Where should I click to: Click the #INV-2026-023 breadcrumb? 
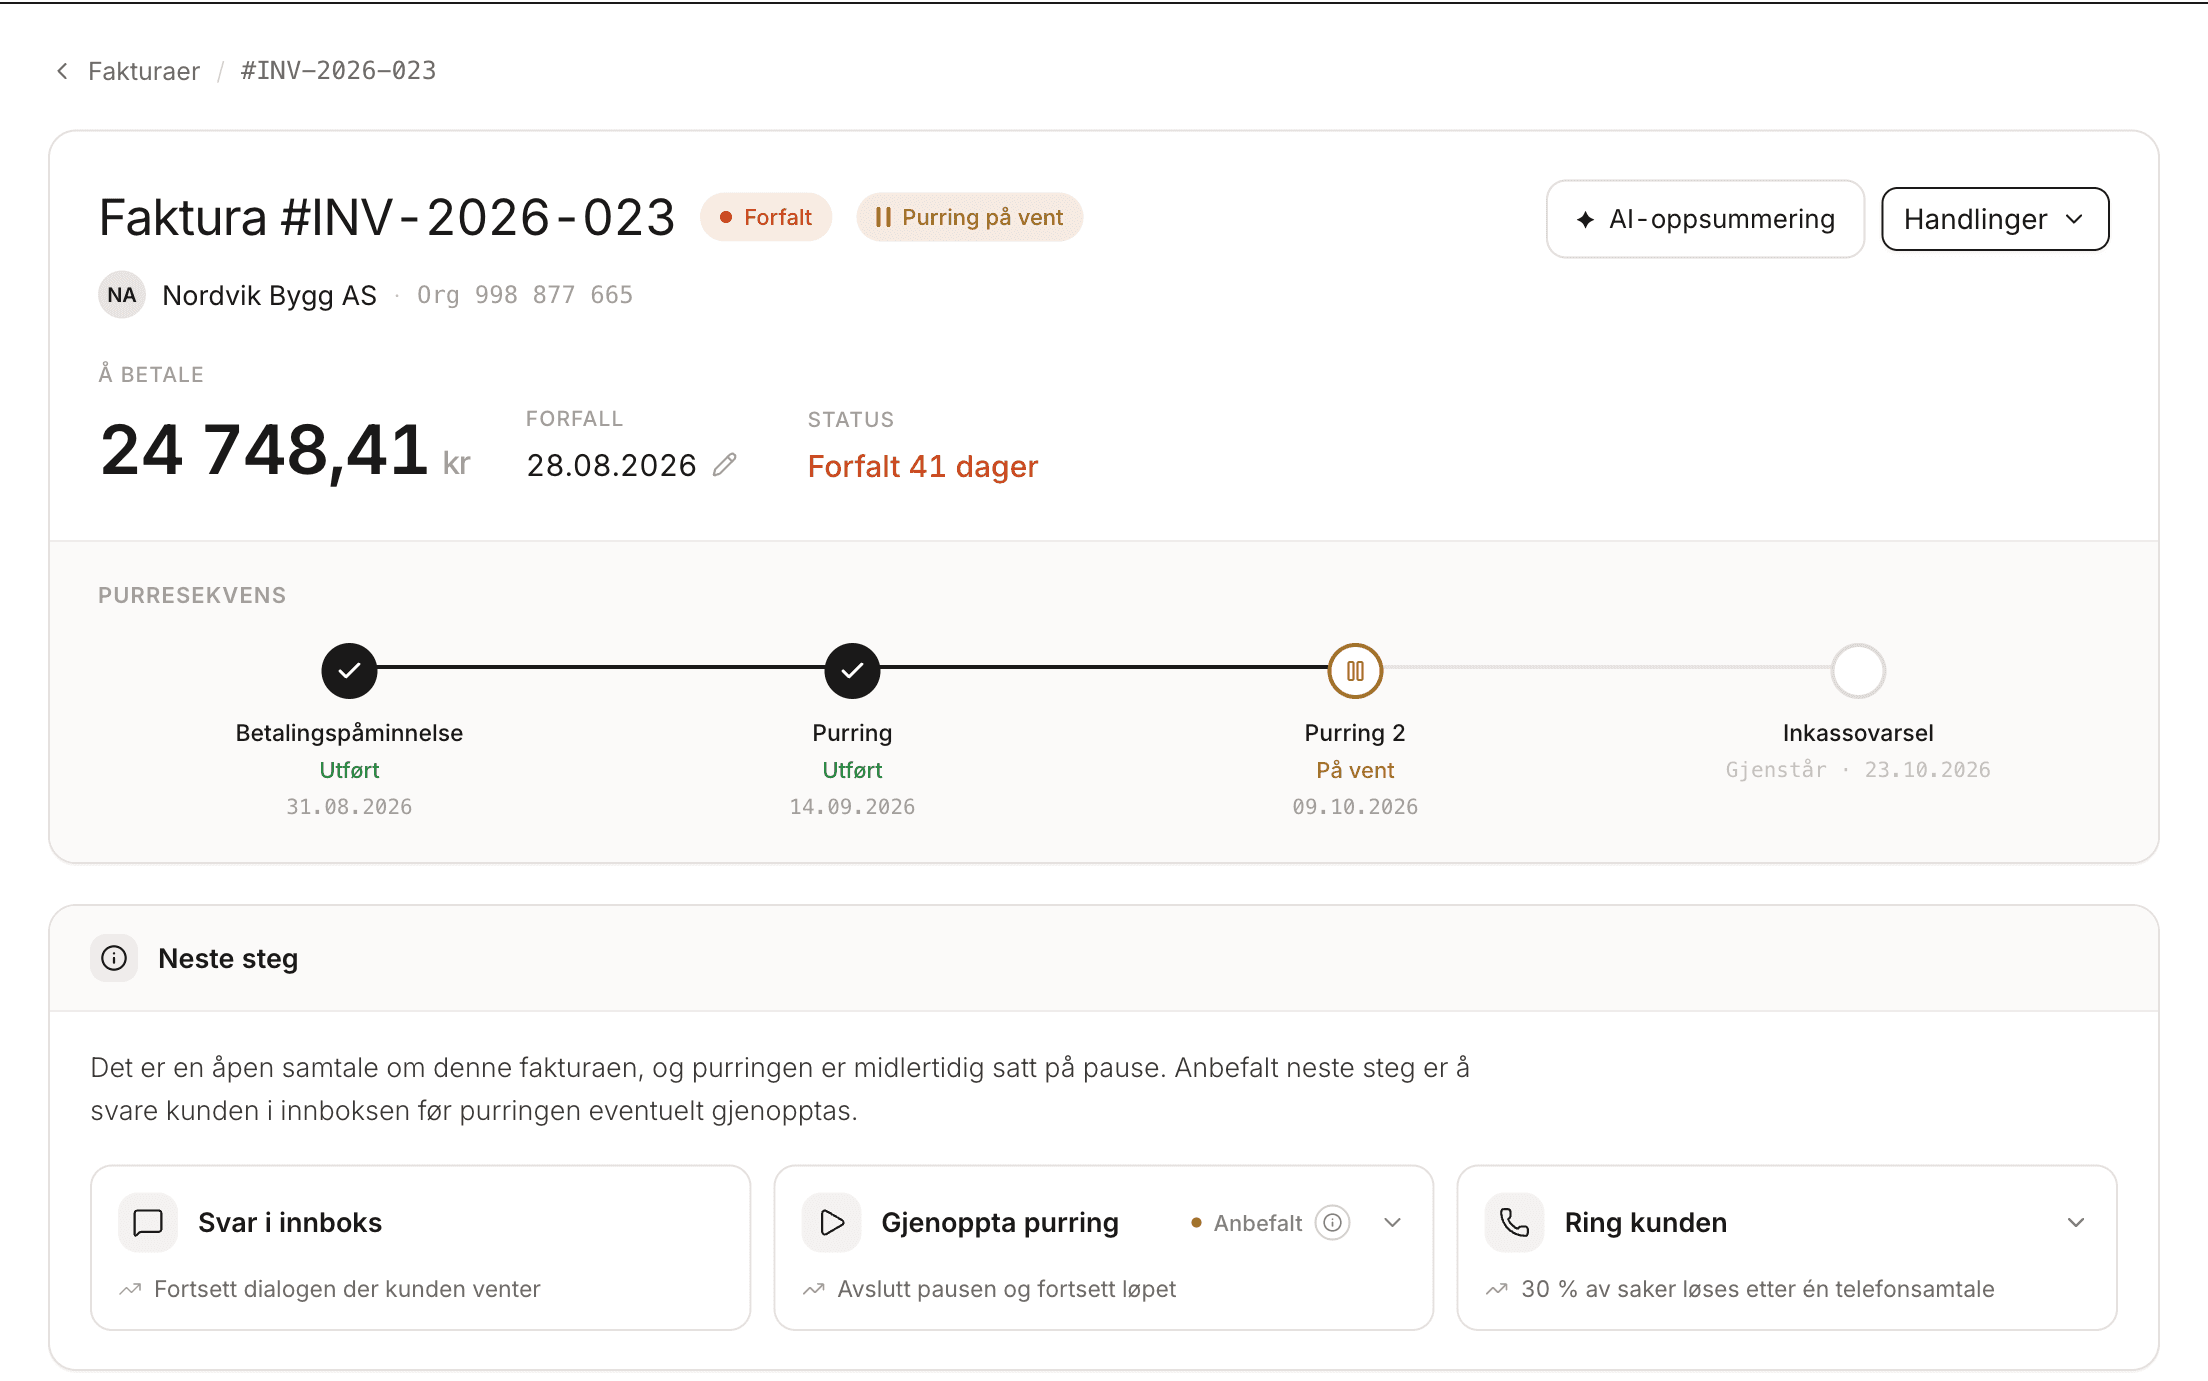tap(338, 71)
